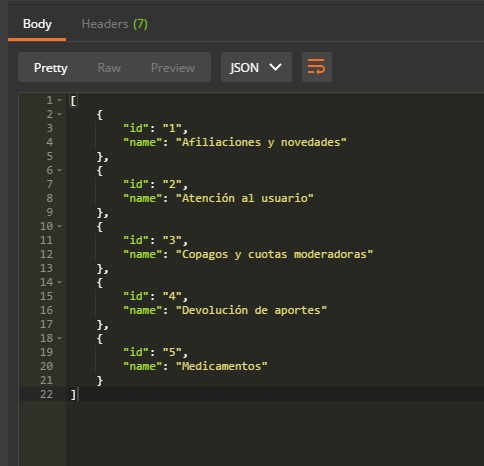Switch to the Headers (7) tab
484x466 pixels.
point(114,24)
